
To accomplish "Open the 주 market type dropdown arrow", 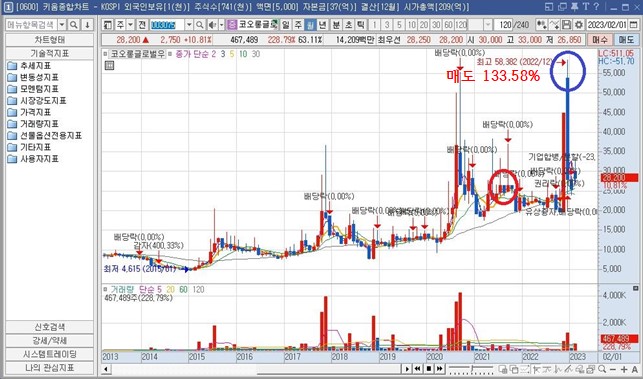I will point(130,25).
